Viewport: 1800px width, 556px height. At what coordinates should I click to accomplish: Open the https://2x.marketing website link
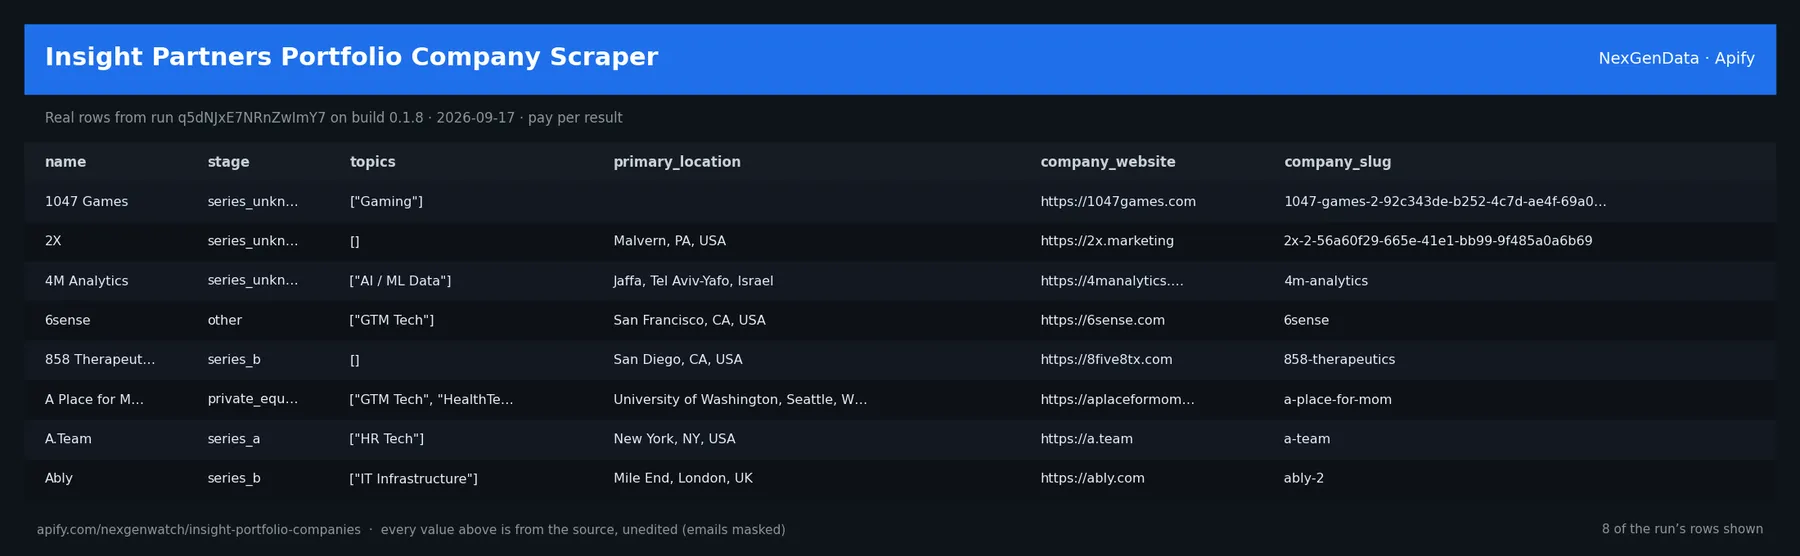tap(1107, 241)
